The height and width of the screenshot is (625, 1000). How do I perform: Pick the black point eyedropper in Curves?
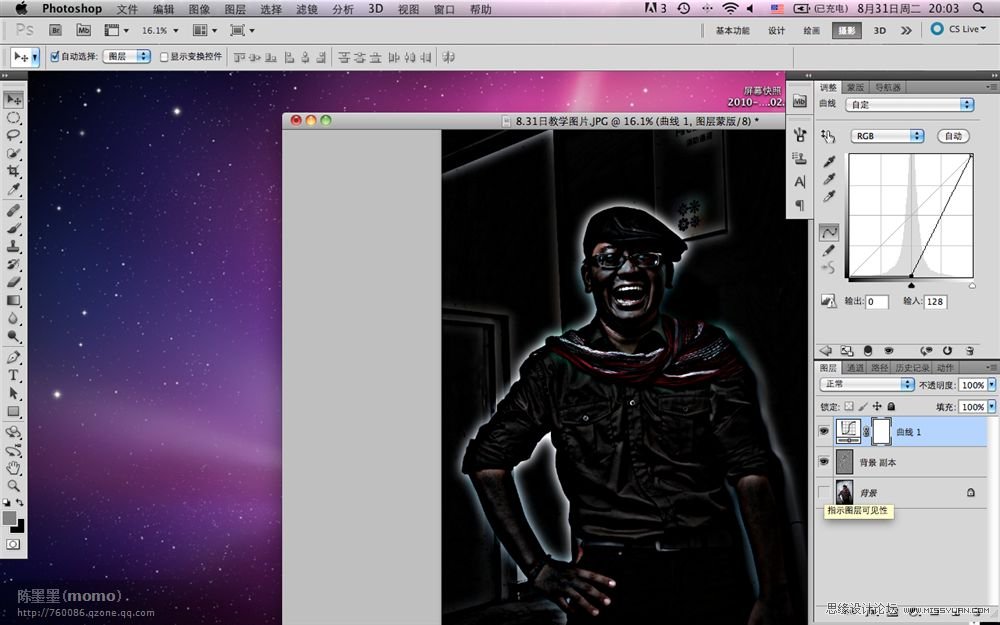[x=829, y=162]
